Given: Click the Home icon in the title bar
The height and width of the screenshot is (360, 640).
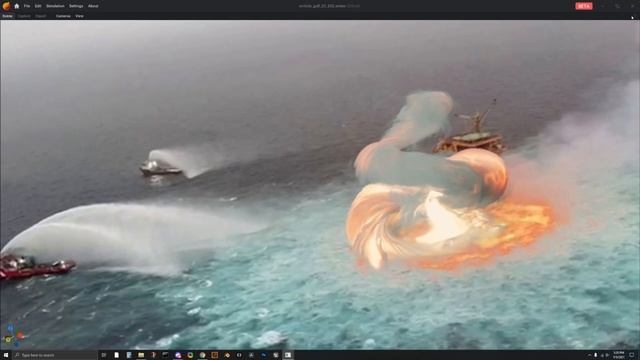Looking at the screenshot, I should point(17,6).
